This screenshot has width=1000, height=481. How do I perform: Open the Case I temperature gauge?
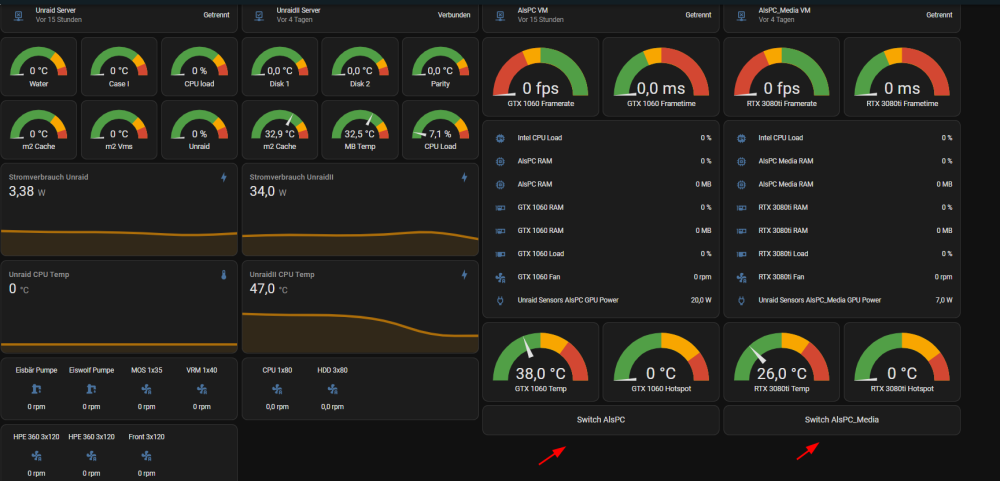click(x=119, y=66)
